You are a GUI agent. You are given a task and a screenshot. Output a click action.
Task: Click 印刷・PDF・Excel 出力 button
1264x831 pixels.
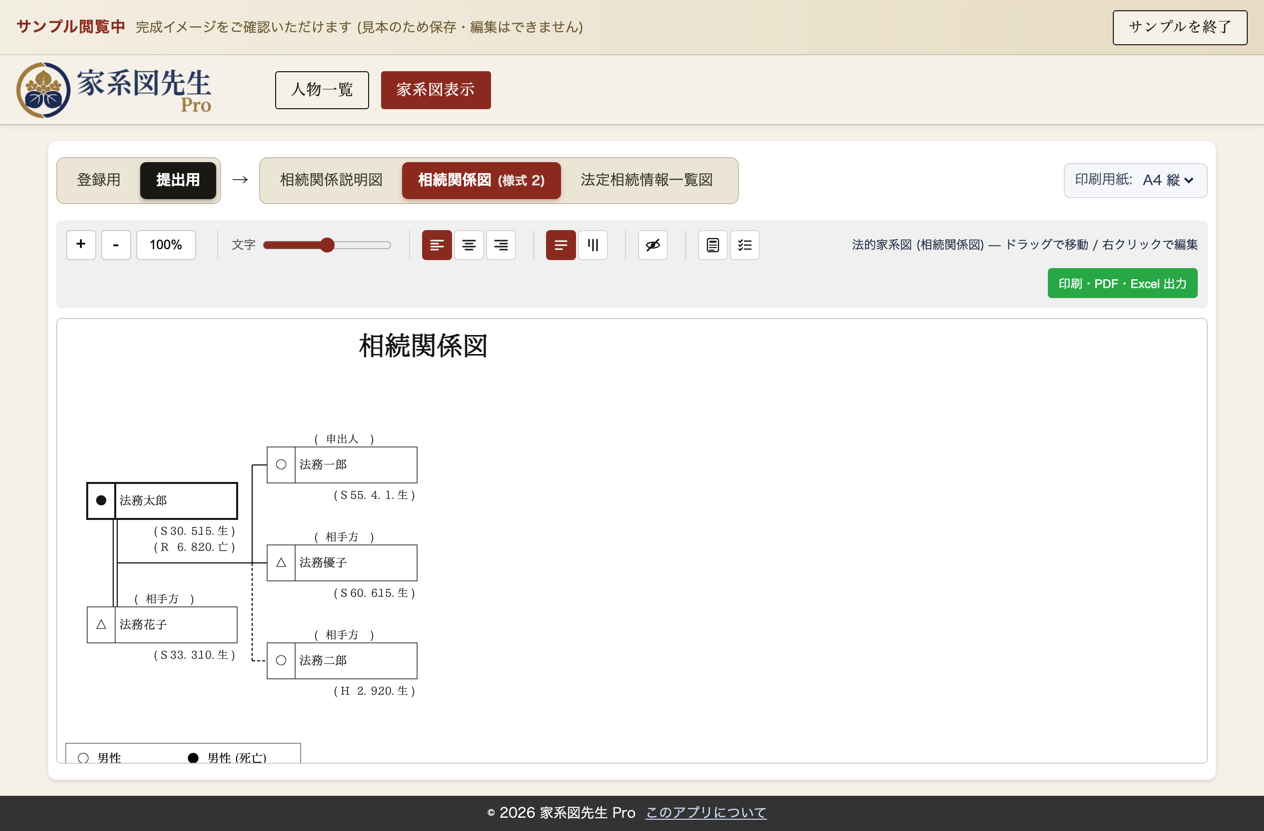click(x=1122, y=284)
